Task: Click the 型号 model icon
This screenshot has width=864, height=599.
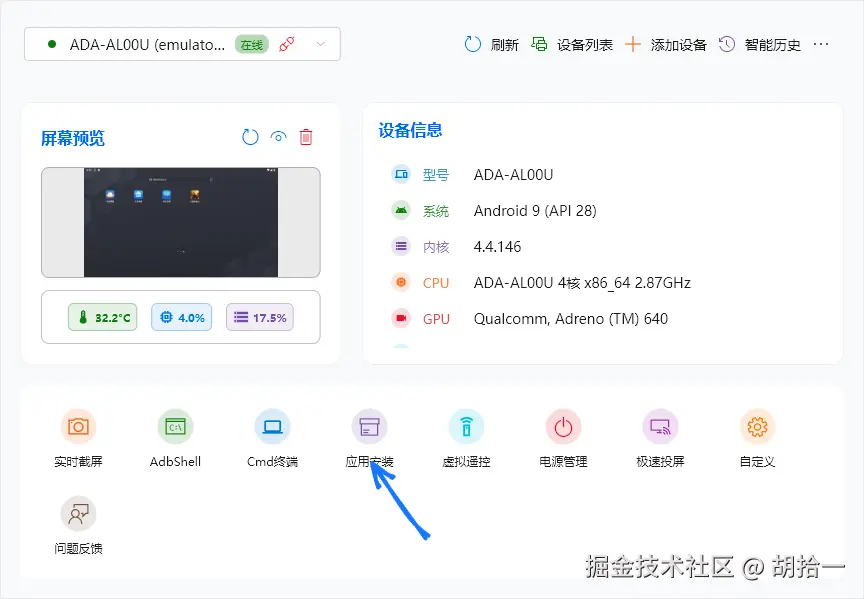Action: [401, 175]
